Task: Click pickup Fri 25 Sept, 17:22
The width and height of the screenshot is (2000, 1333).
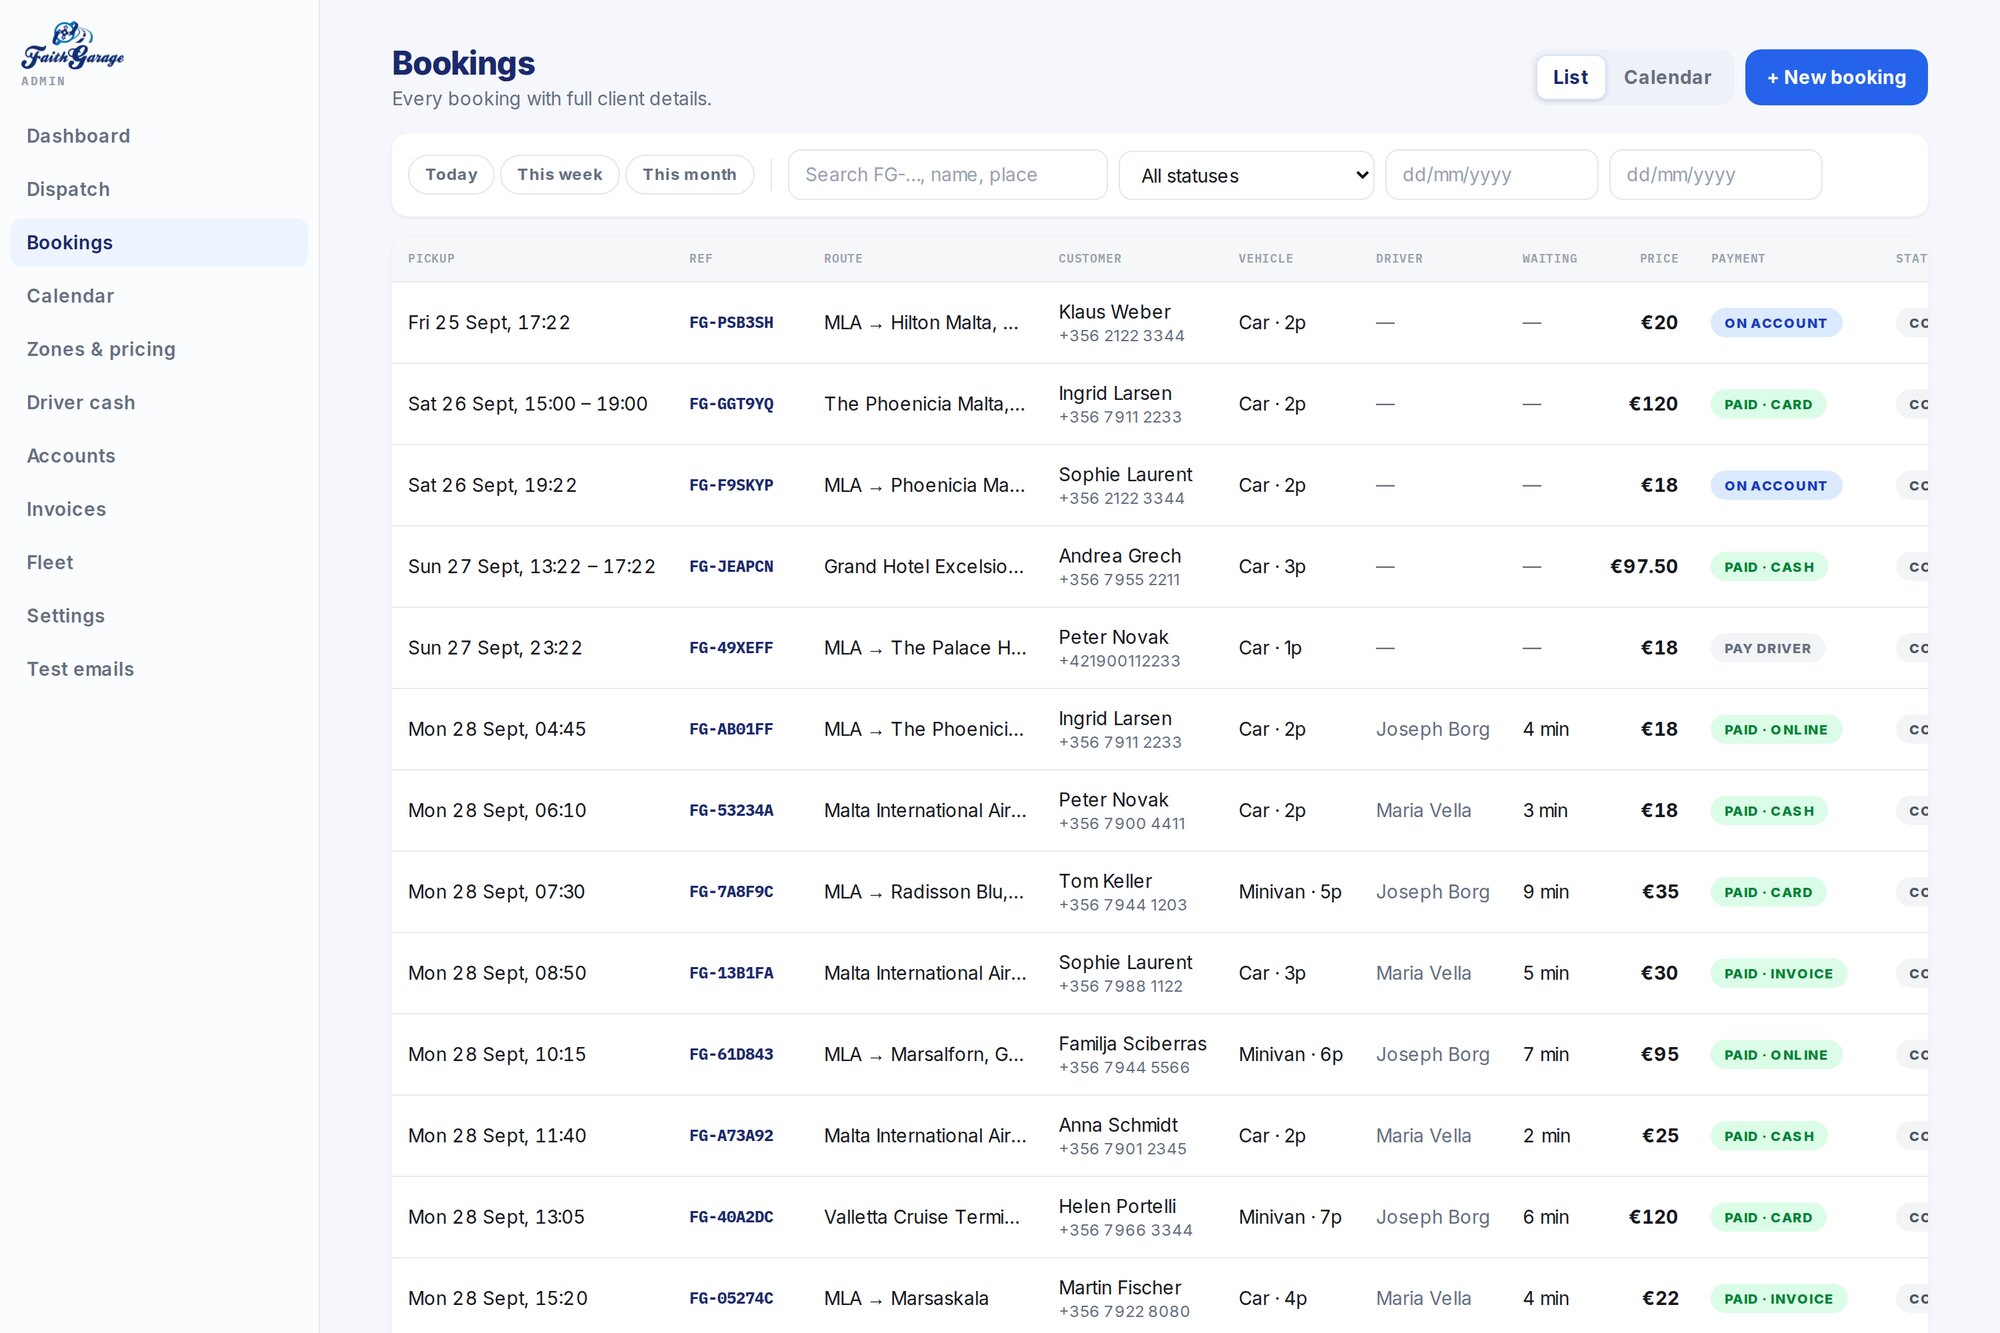Action: tap(489, 323)
